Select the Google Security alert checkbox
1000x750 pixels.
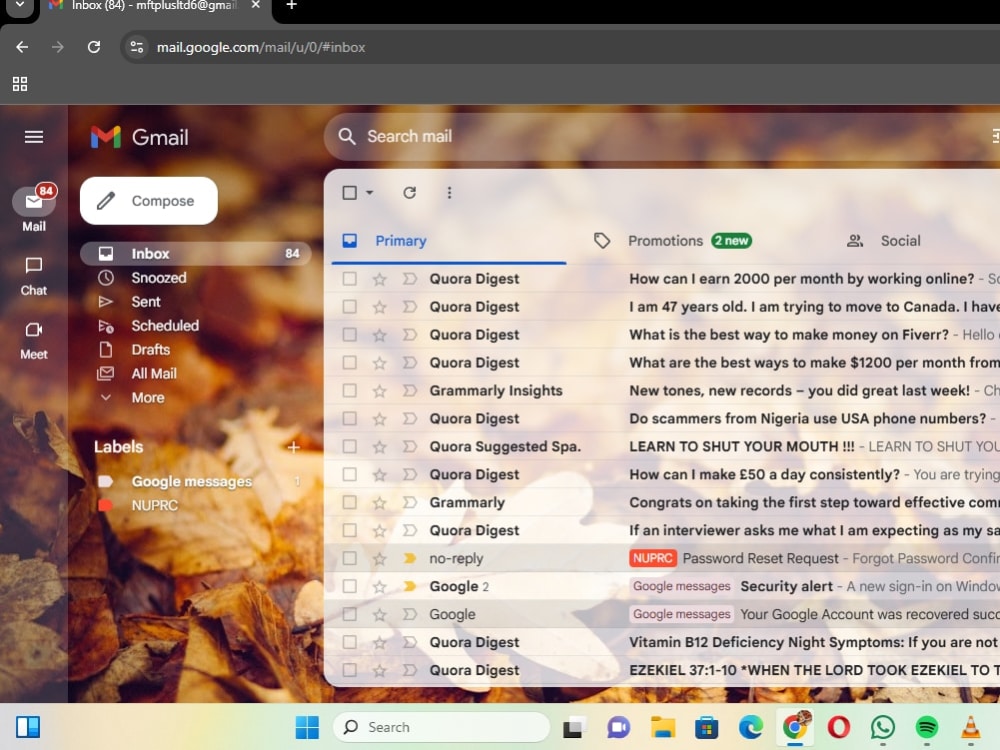tap(349, 586)
